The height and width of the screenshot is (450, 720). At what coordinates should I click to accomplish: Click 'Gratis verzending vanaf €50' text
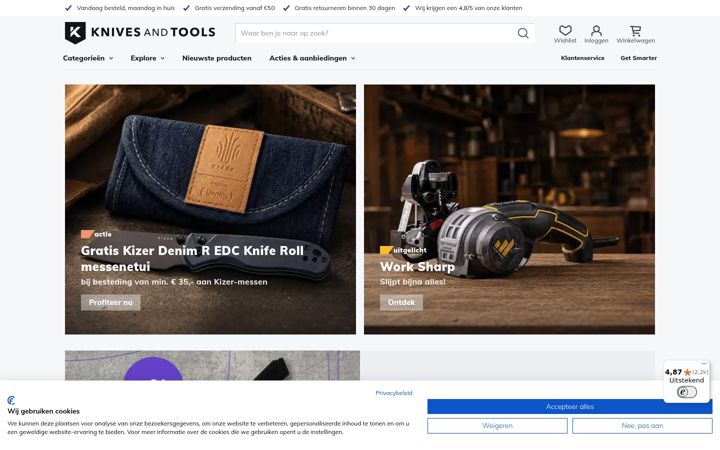tap(235, 8)
